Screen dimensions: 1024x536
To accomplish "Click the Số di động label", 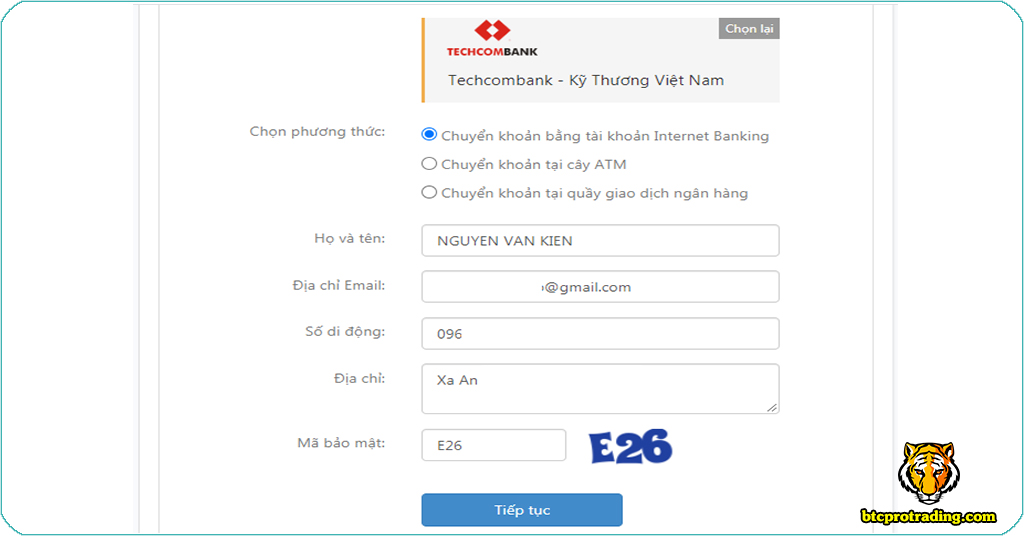I will point(345,332).
